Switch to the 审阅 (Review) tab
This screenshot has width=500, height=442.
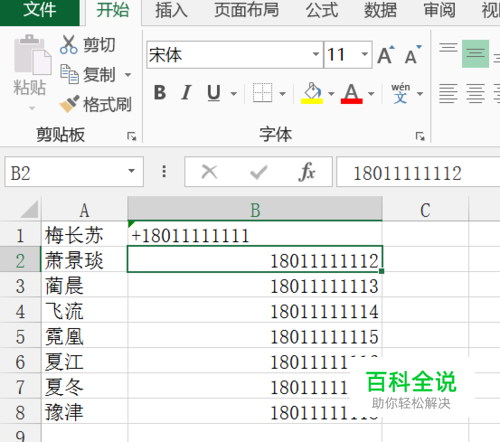click(x=439, y=11)
